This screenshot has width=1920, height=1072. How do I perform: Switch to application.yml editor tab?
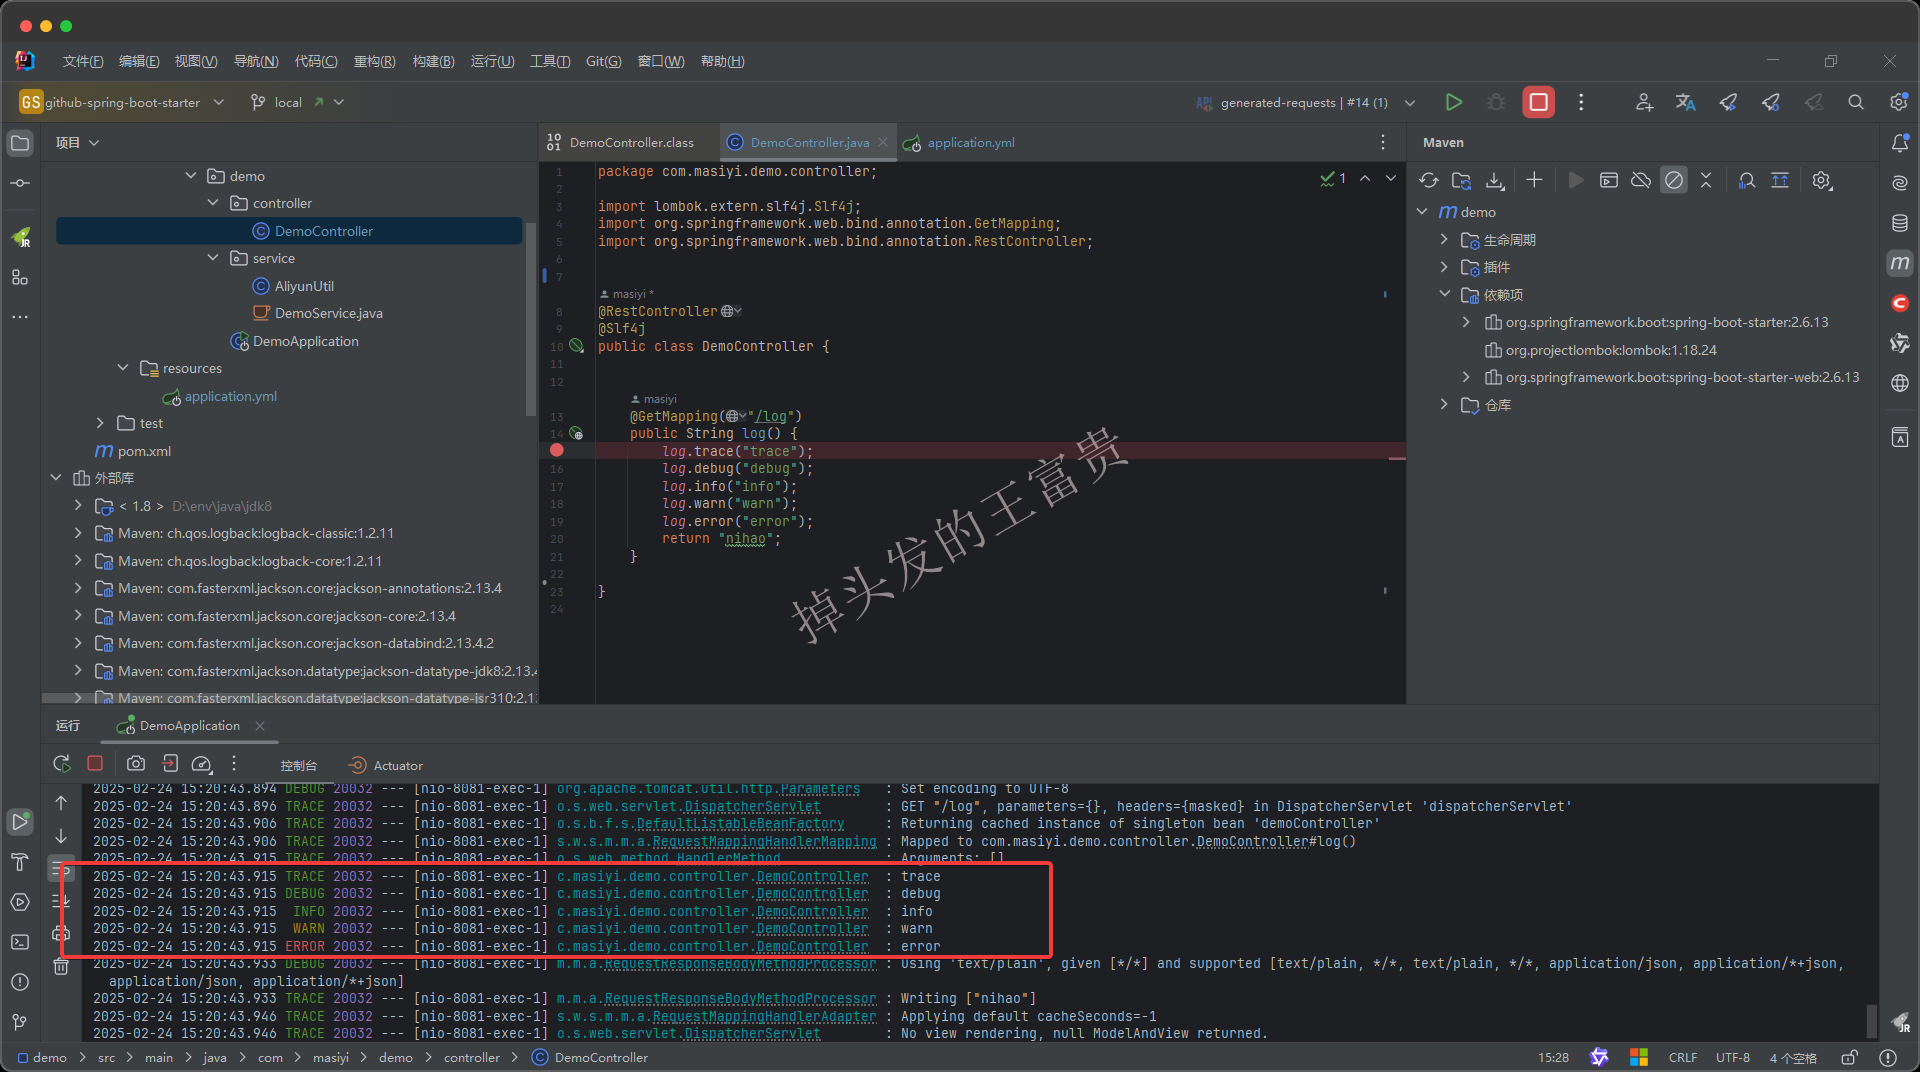point(960,143)
